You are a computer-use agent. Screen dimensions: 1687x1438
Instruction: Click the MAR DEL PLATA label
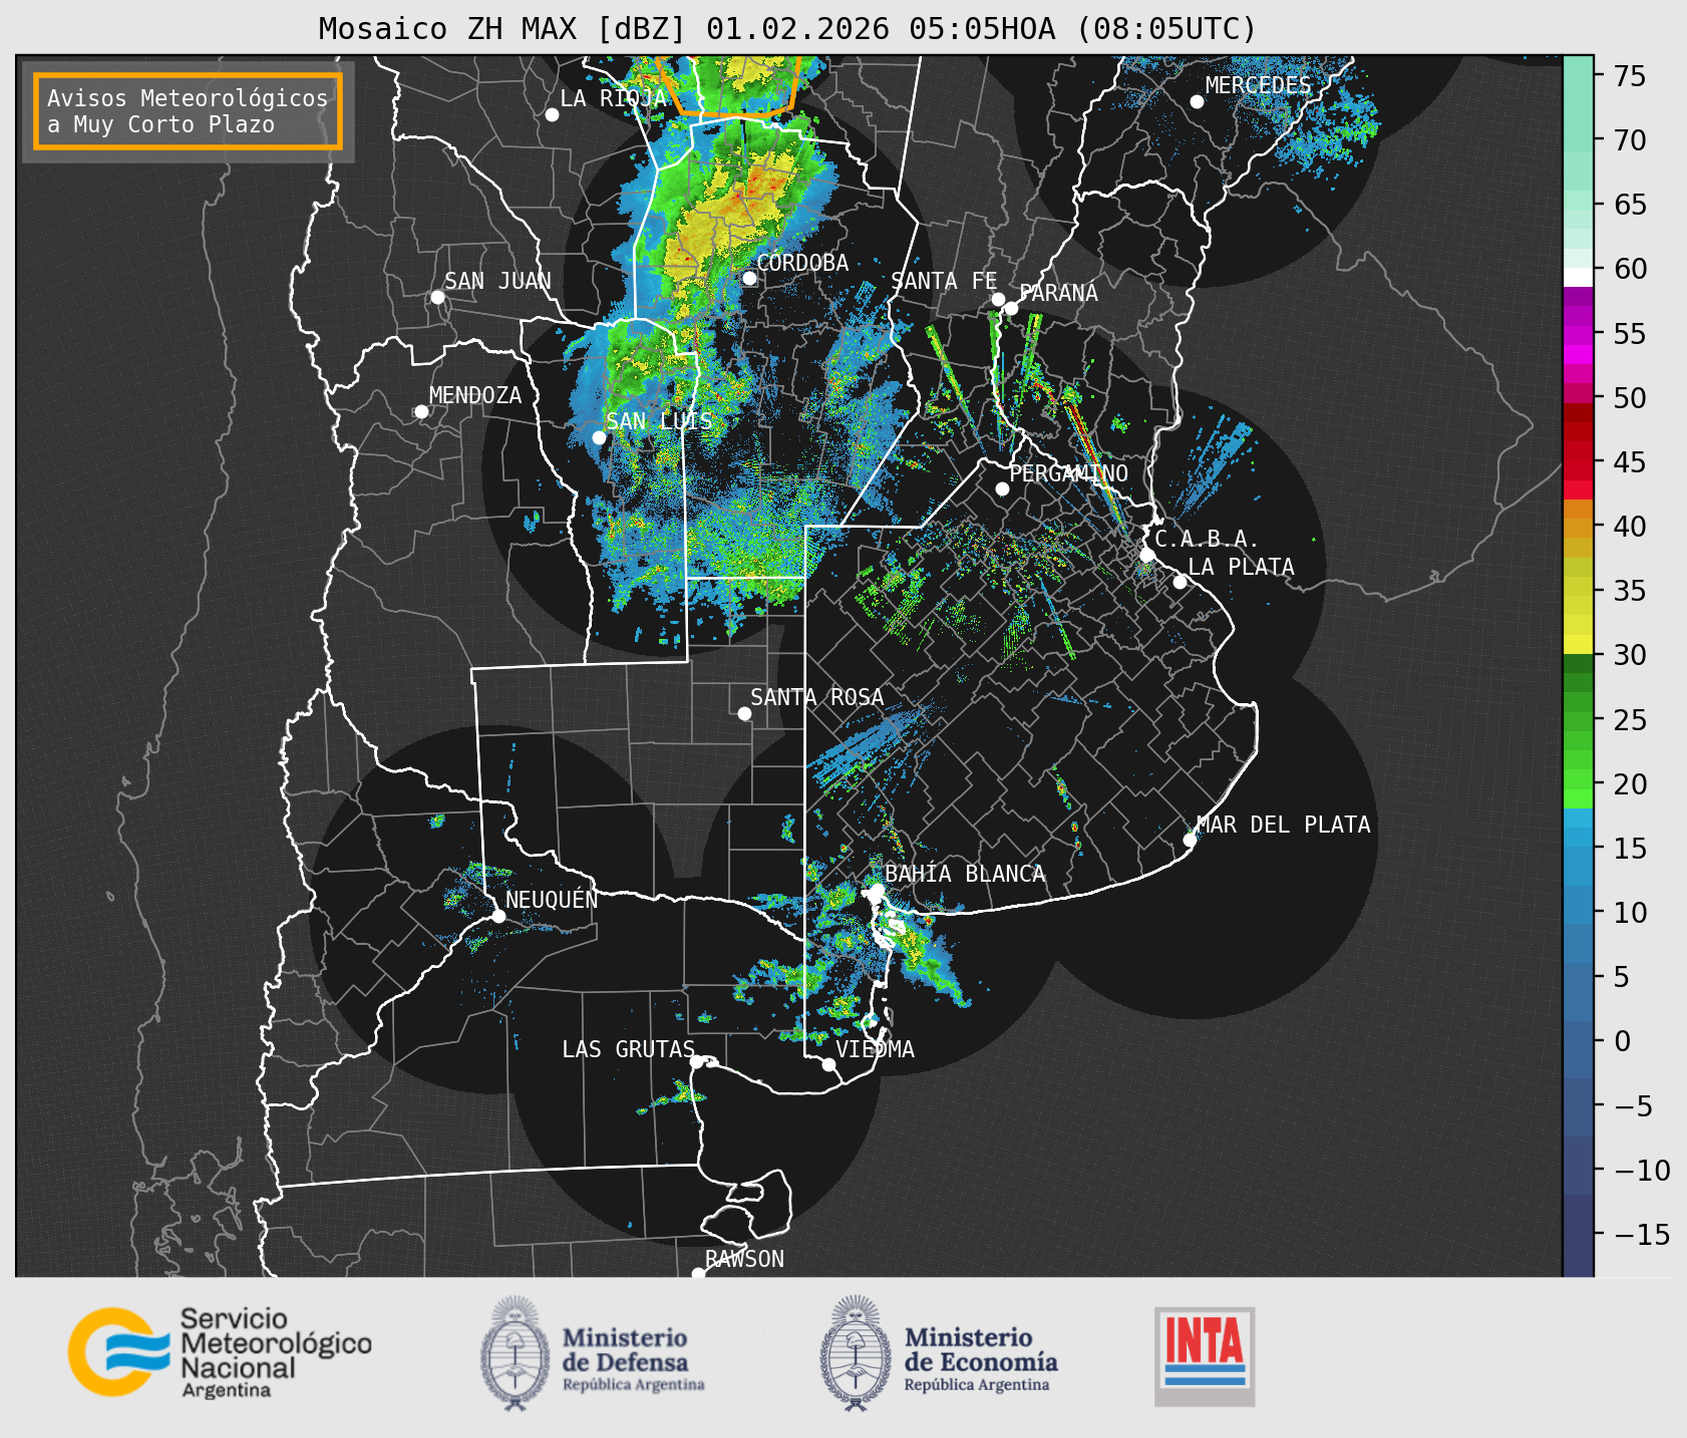pos(1283,825)
